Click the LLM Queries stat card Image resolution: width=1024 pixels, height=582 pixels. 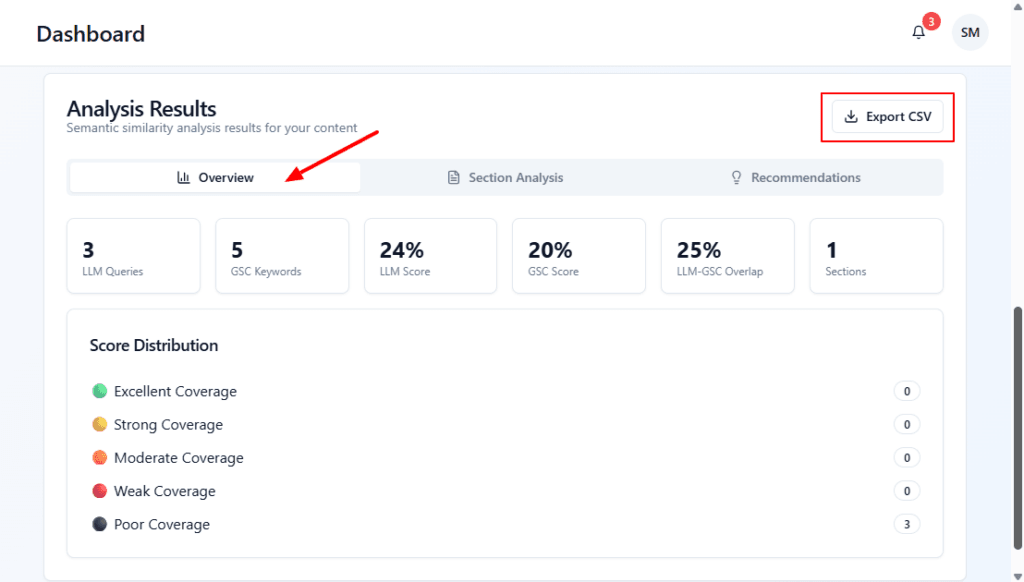click(133, 256)
